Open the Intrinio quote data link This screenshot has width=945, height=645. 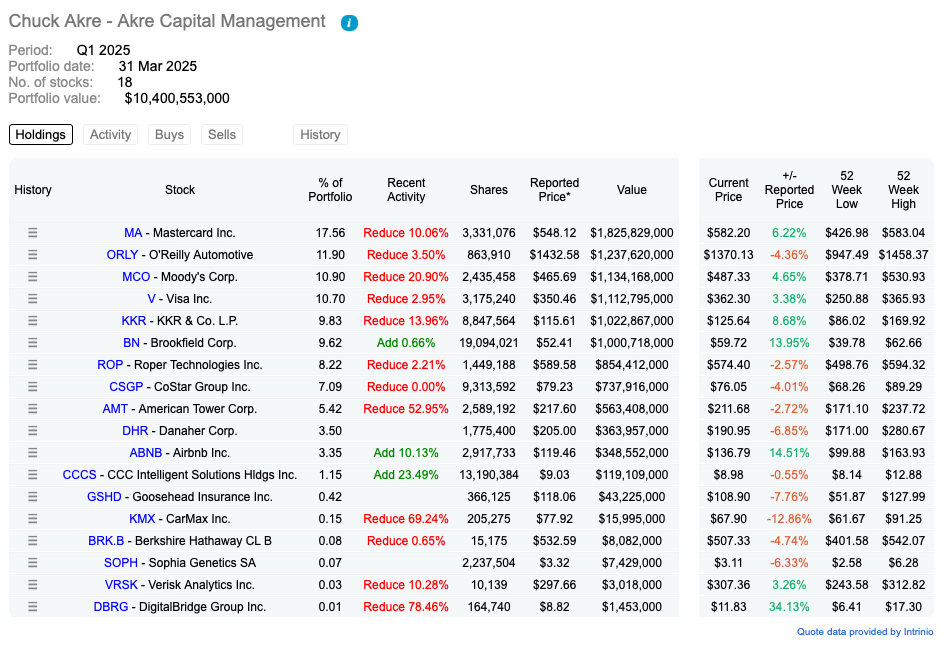coord(865,632)
